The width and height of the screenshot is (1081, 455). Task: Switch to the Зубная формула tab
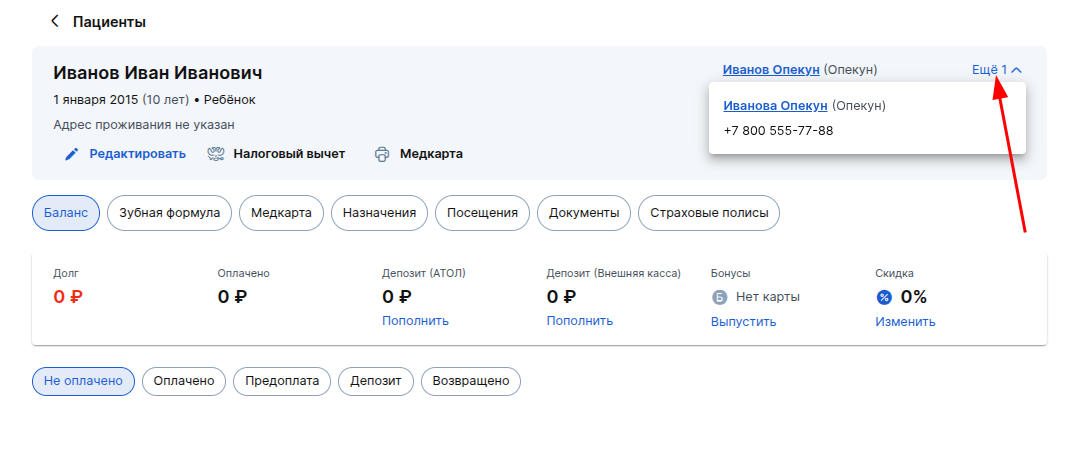click(x=170, y=213)
